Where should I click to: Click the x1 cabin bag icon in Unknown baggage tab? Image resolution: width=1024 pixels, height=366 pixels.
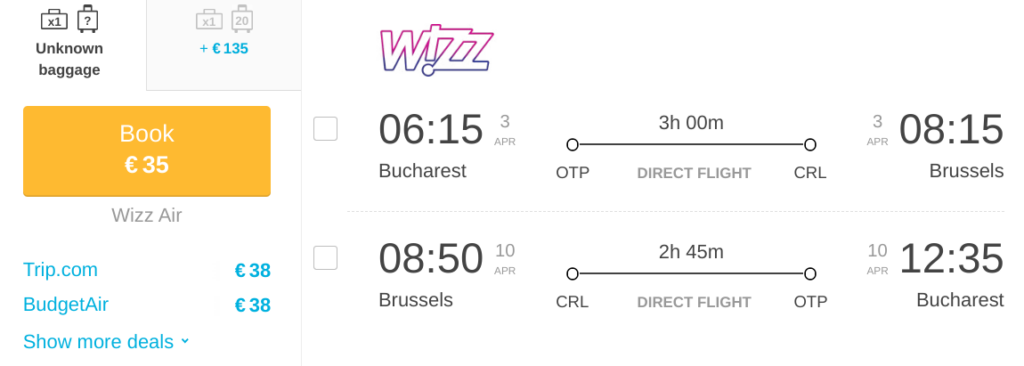tap(54, 20)
